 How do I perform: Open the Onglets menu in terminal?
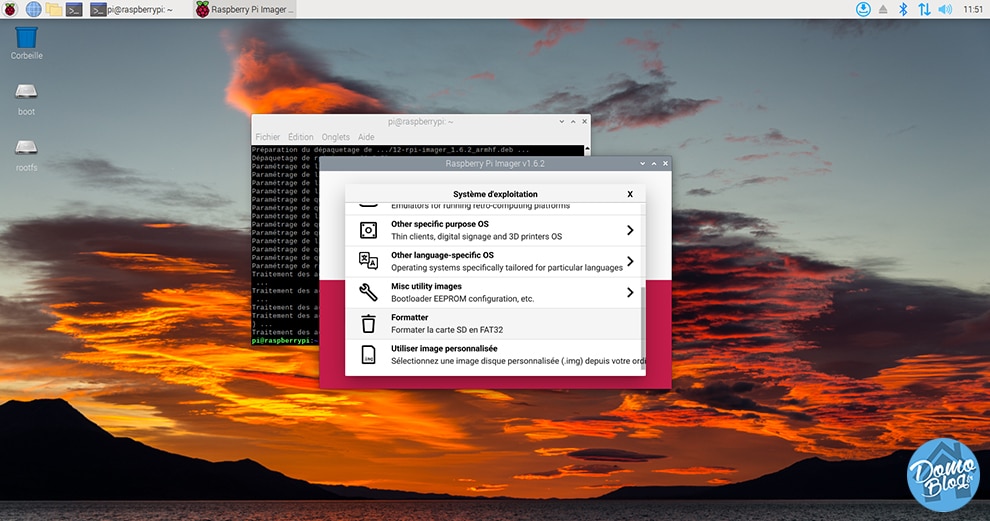(335, 137)
